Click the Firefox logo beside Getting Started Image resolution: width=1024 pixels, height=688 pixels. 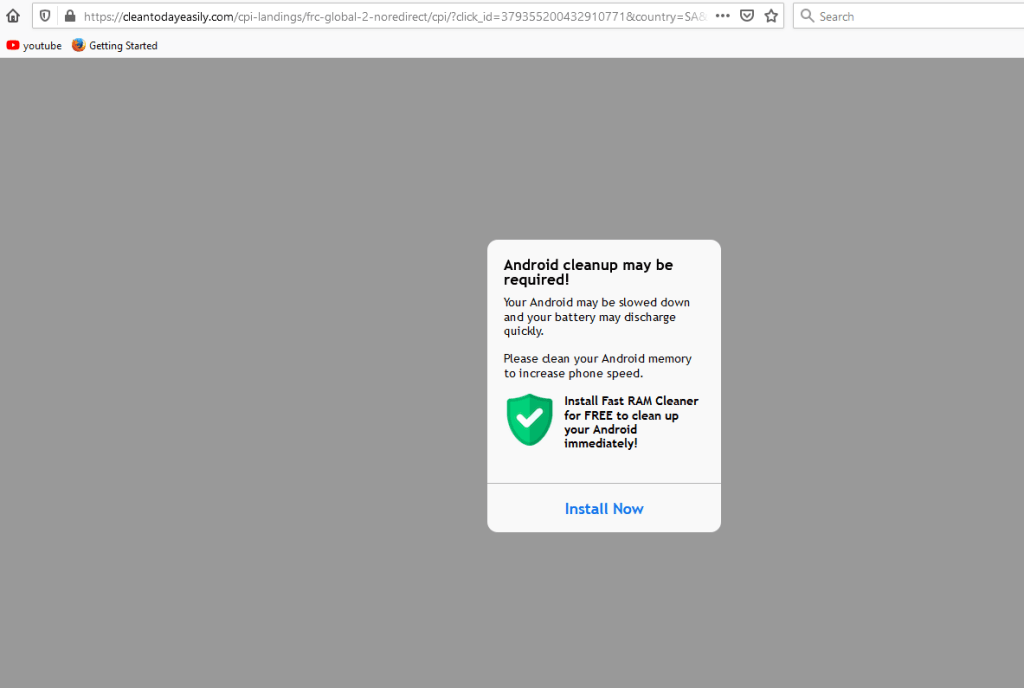pos(79,45)
